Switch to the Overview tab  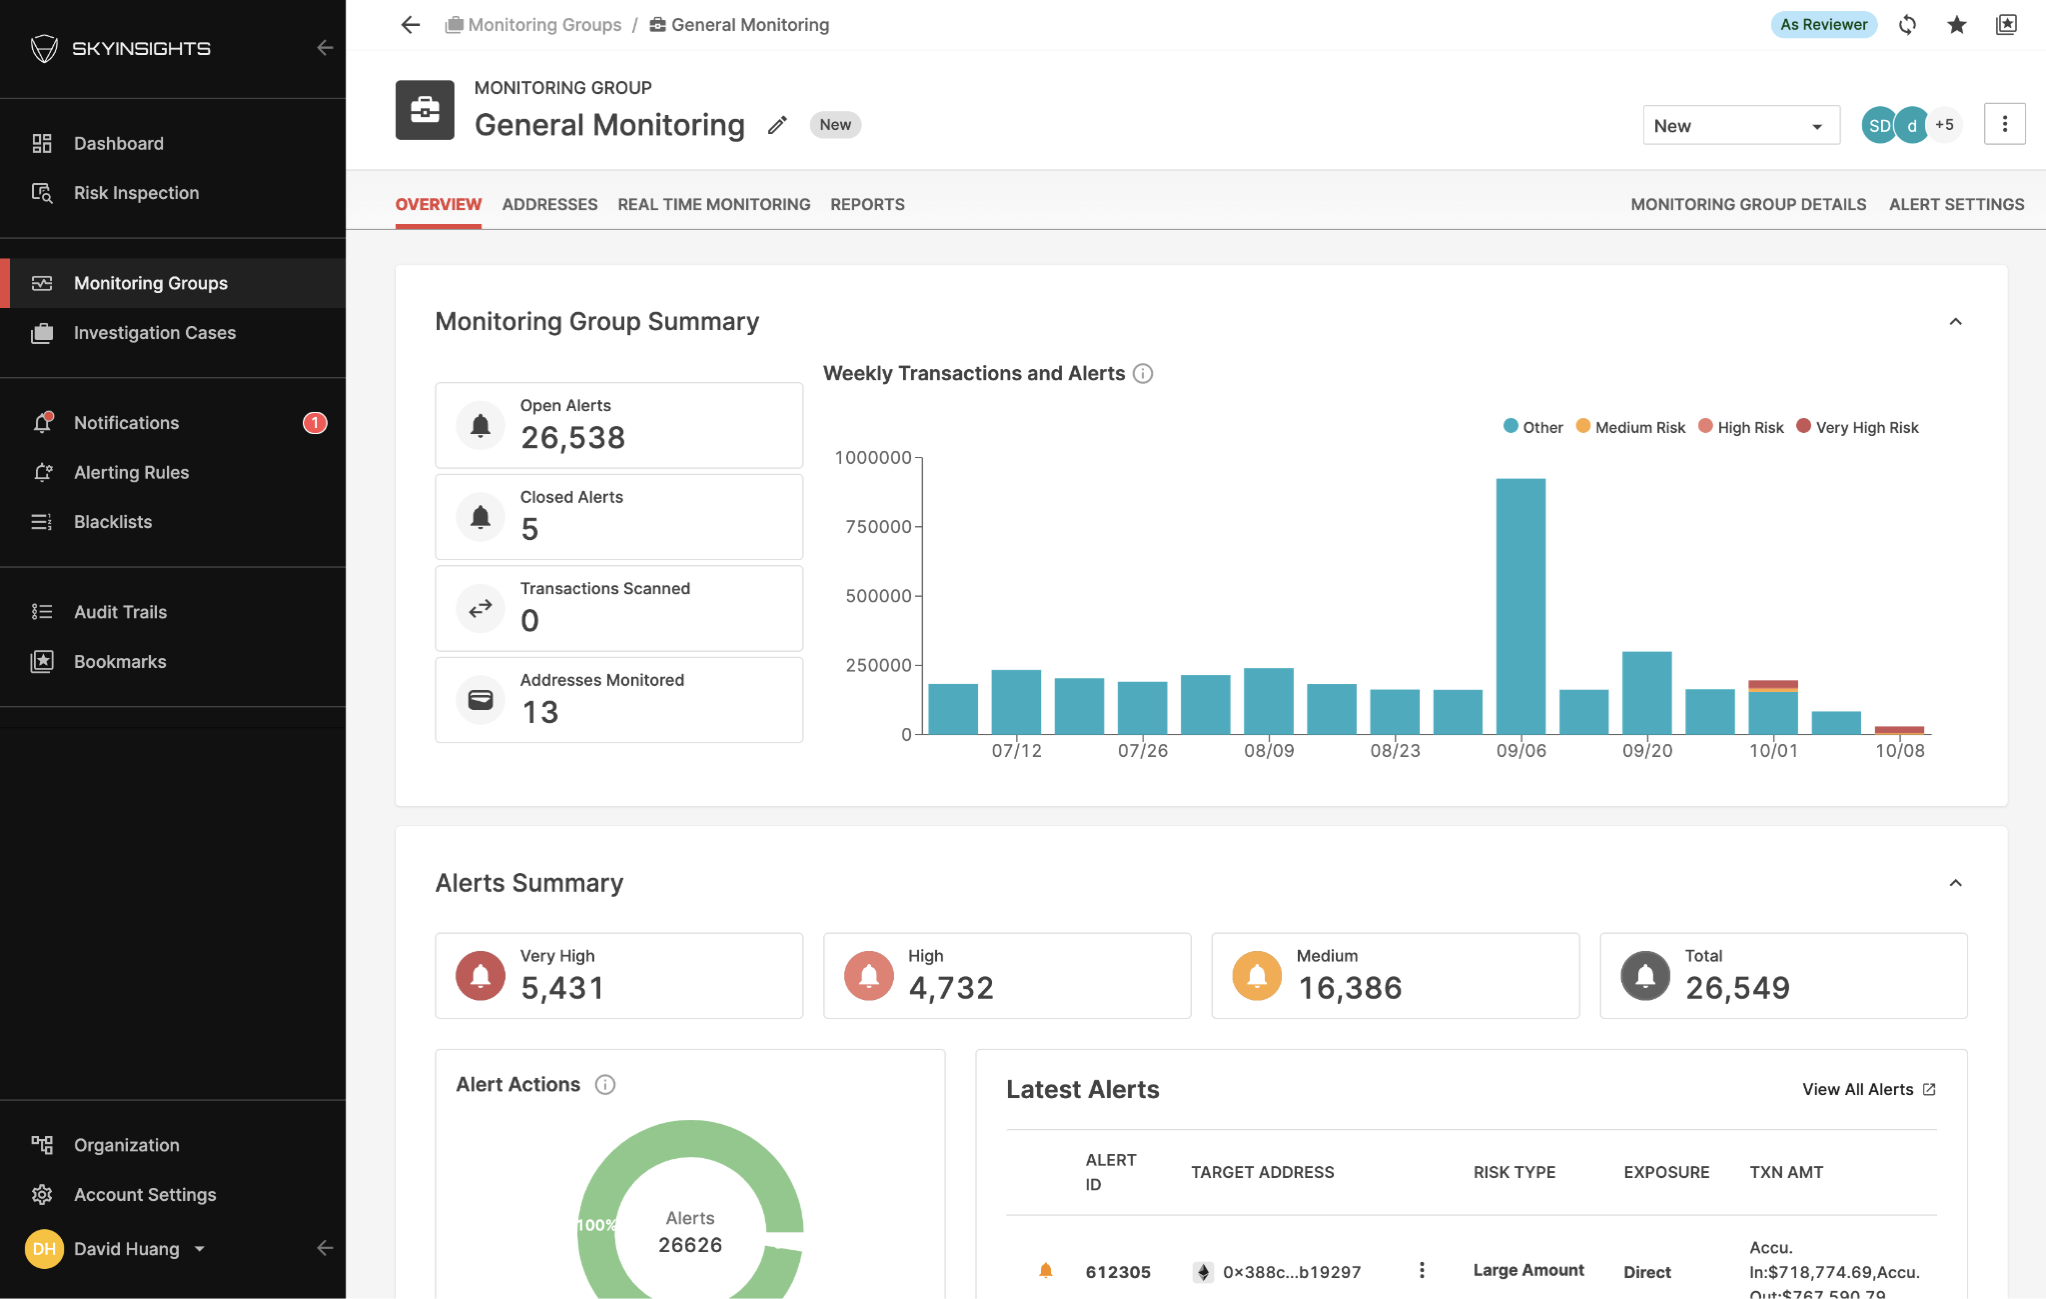[438, 204]
